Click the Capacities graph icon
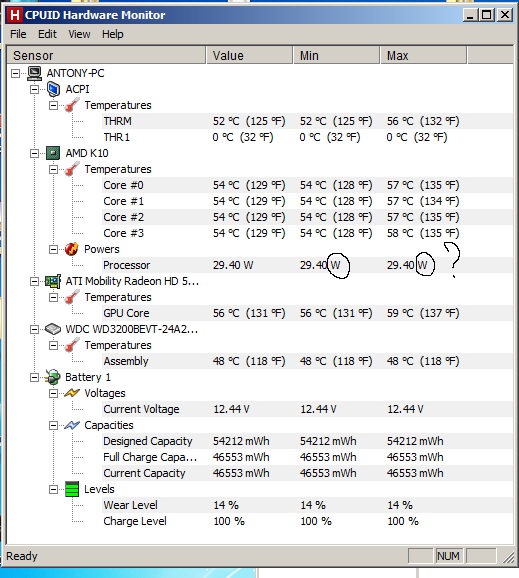This screenshot has width=519, height=578. tap(72, 425)
